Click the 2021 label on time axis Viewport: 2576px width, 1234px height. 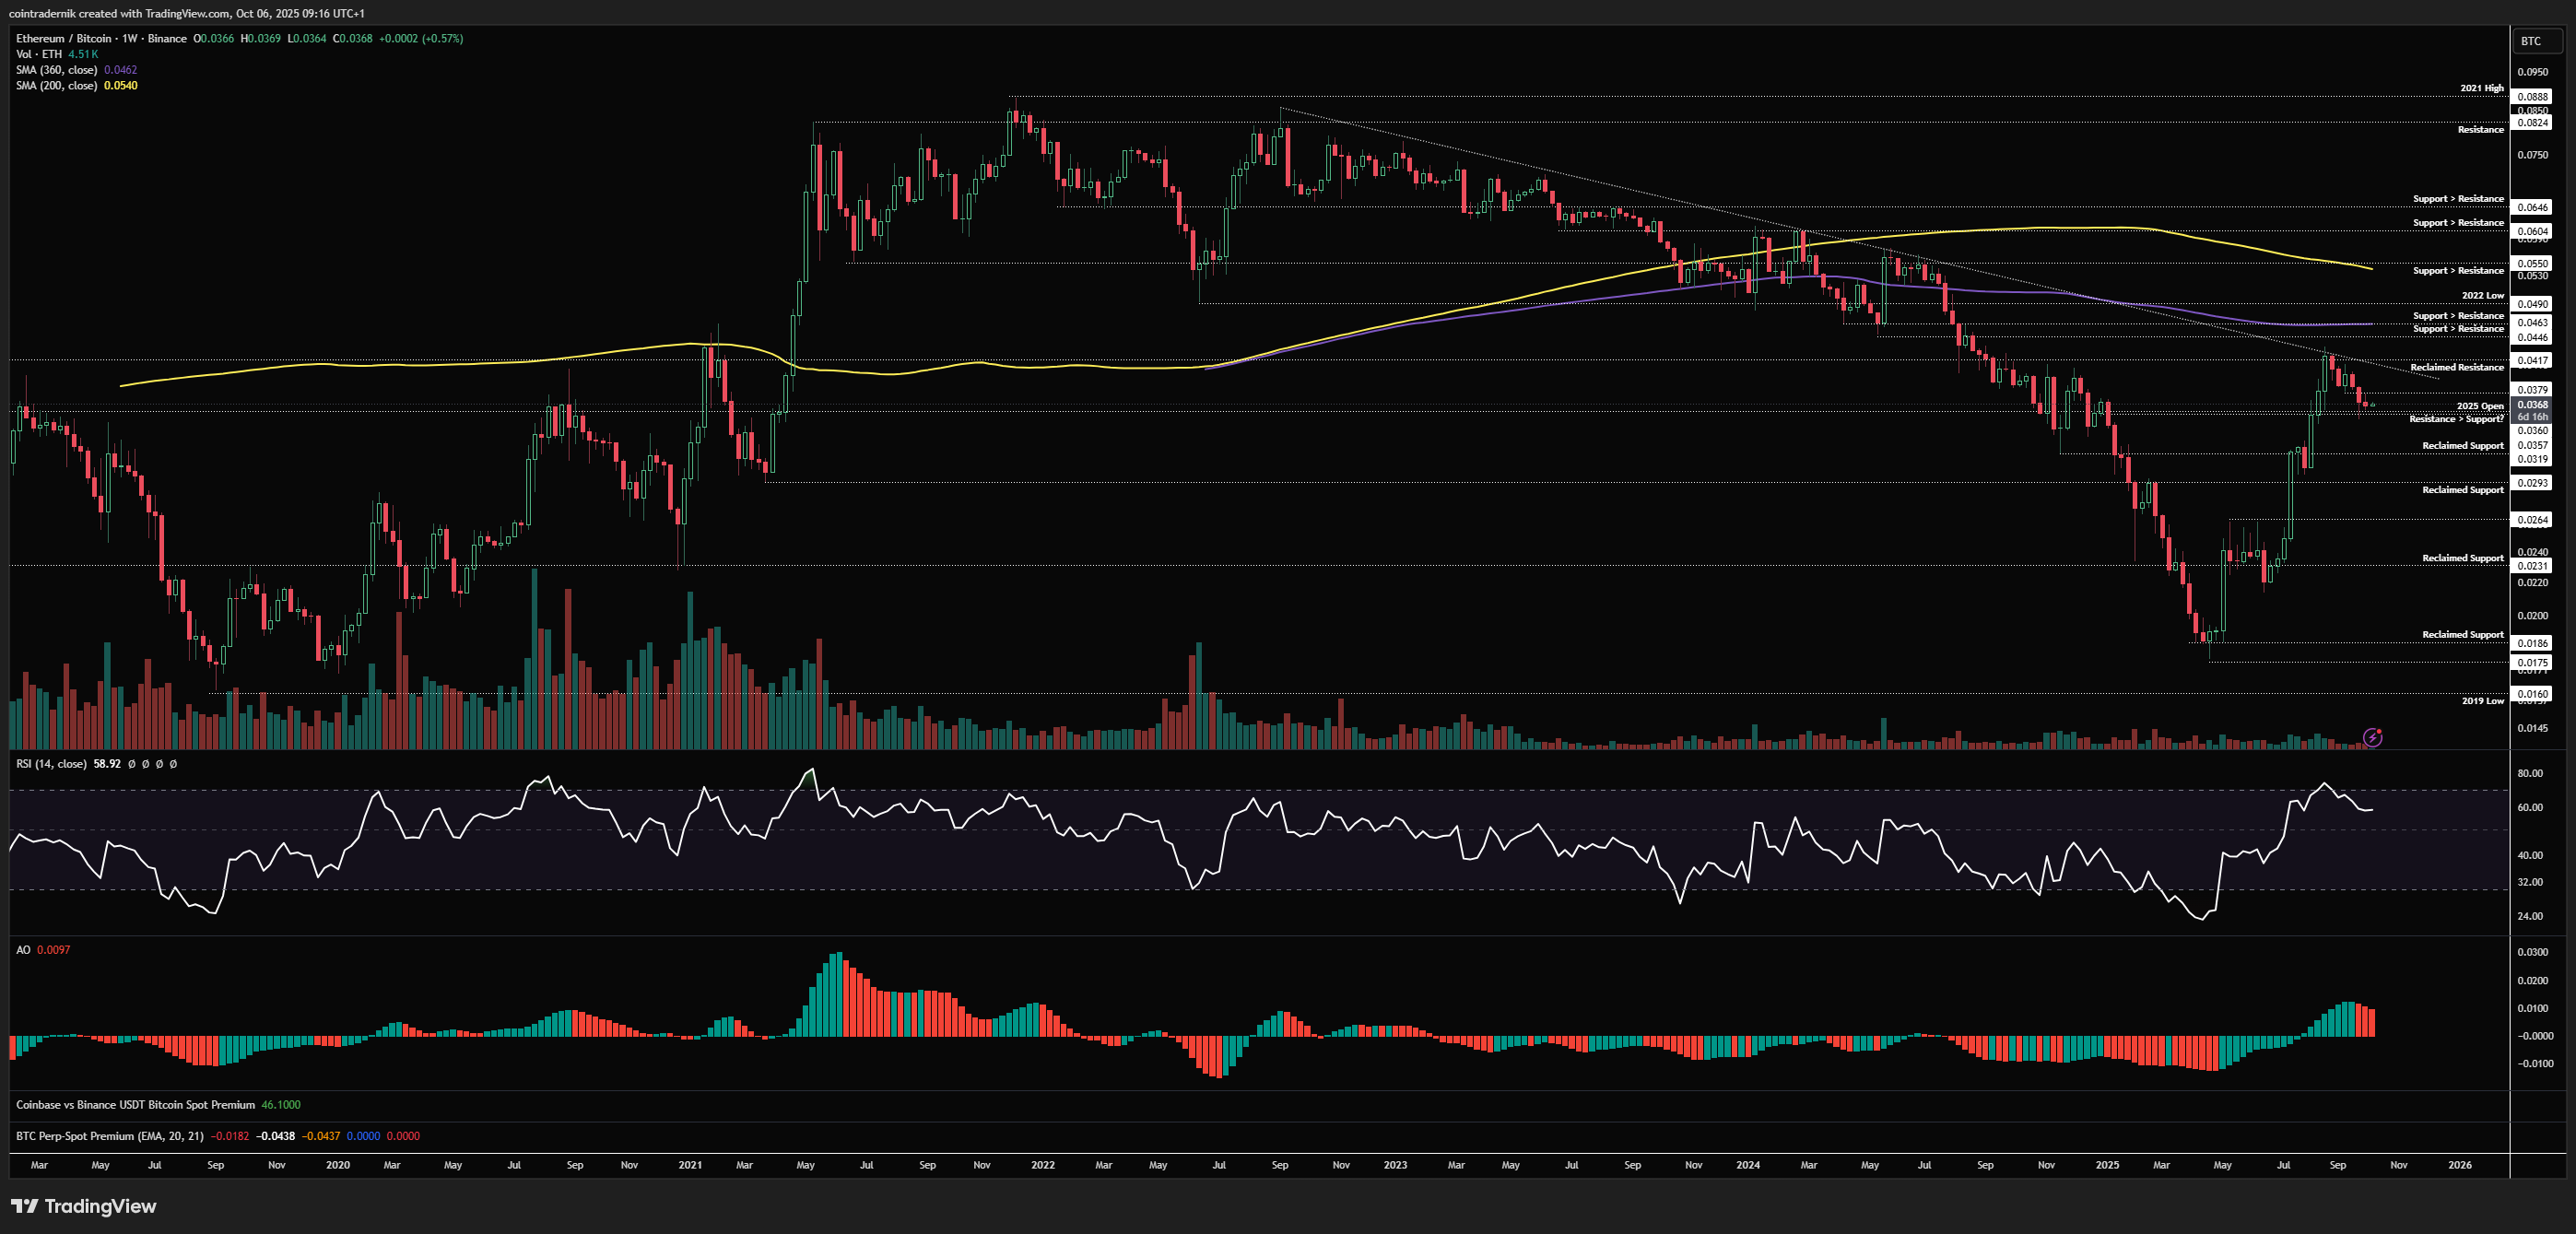tap(690, 1165)
